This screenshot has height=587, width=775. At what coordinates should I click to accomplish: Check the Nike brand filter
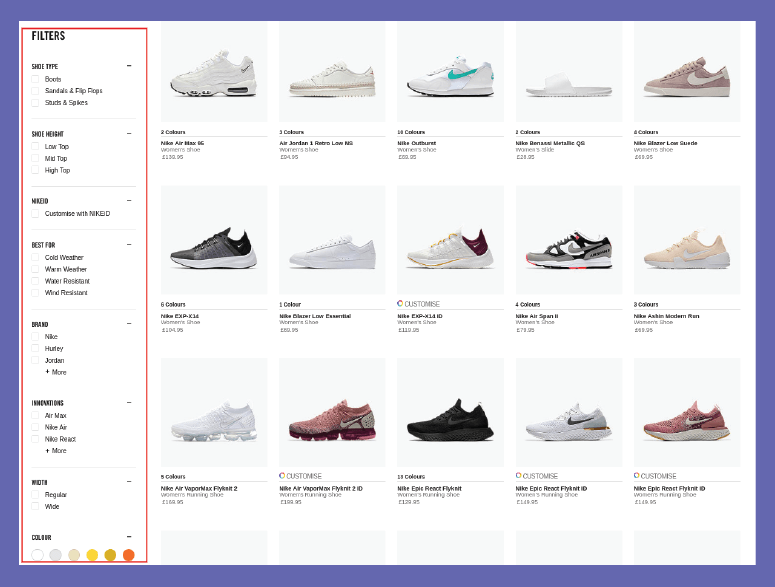35,336
